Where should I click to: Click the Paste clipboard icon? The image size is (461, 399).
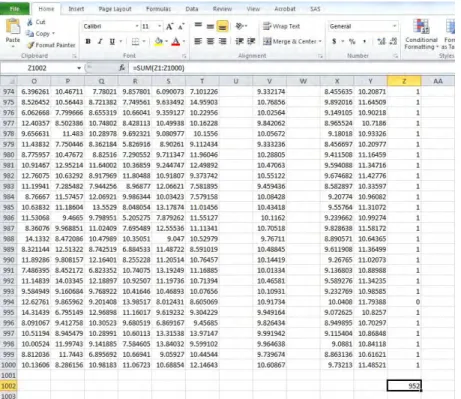point(13,27)
